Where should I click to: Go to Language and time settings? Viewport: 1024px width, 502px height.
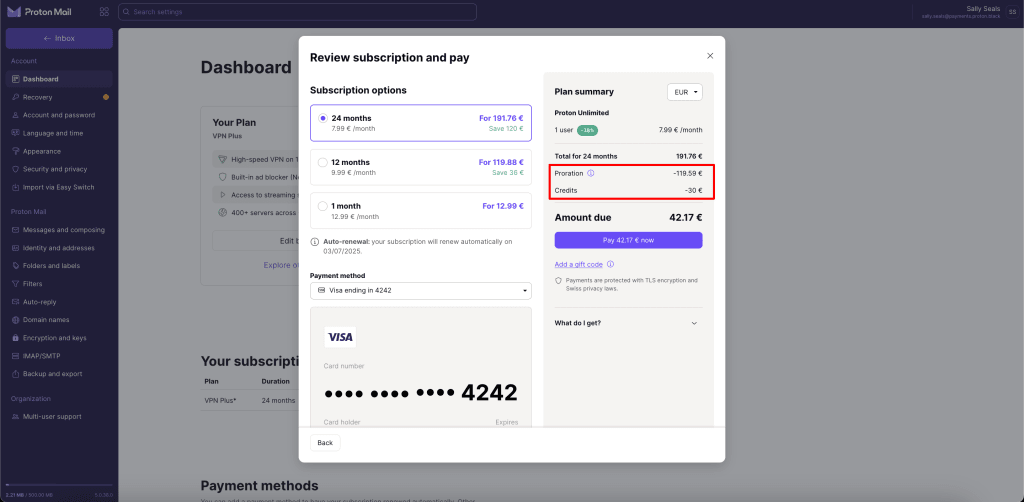pos(59,133)
